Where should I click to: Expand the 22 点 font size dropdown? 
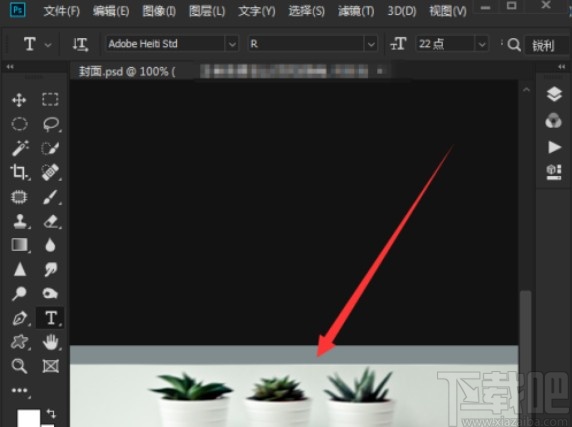point(482,44)
